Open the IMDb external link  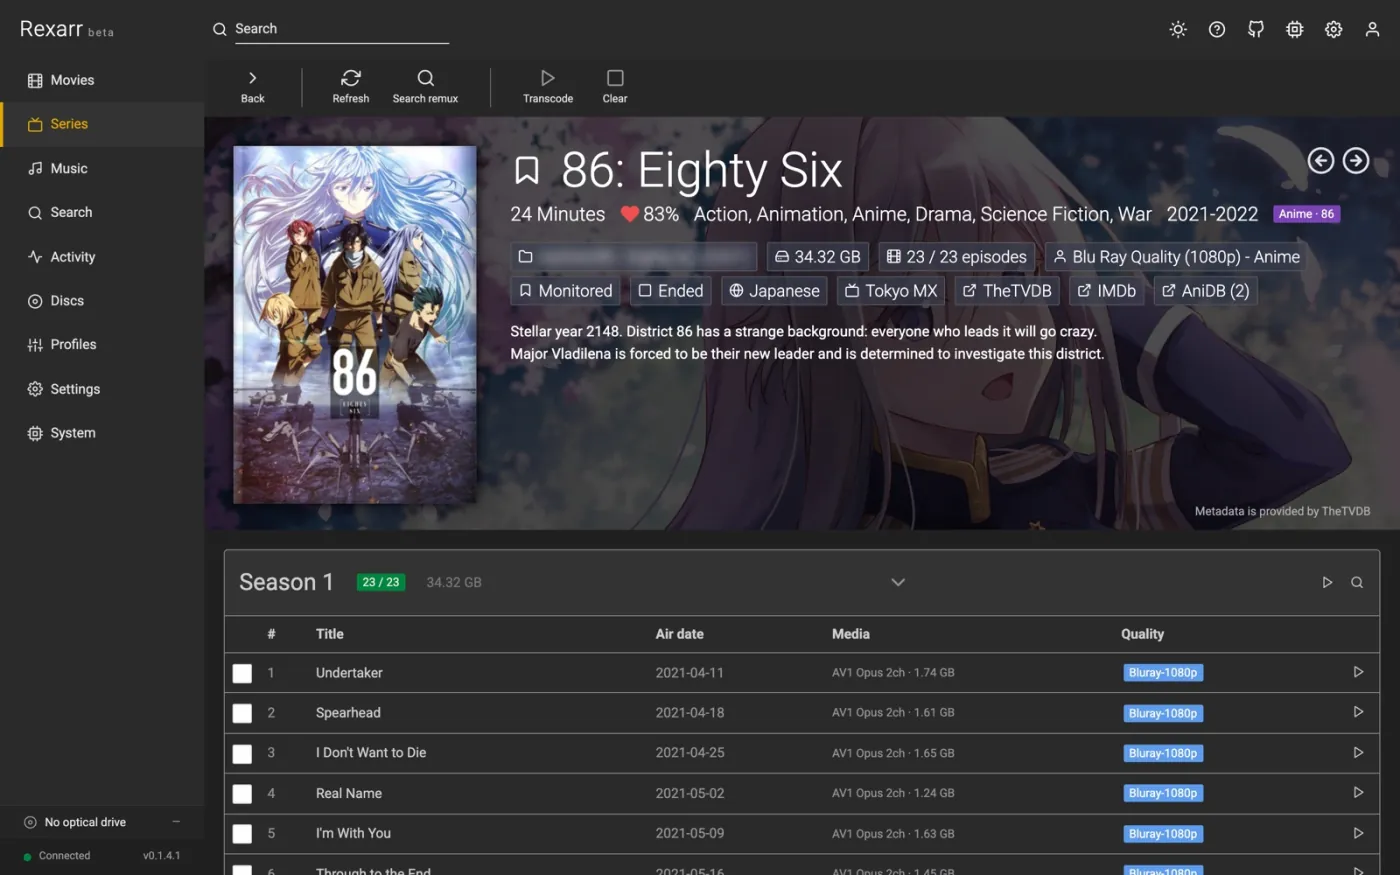[x=1106, y=291]
